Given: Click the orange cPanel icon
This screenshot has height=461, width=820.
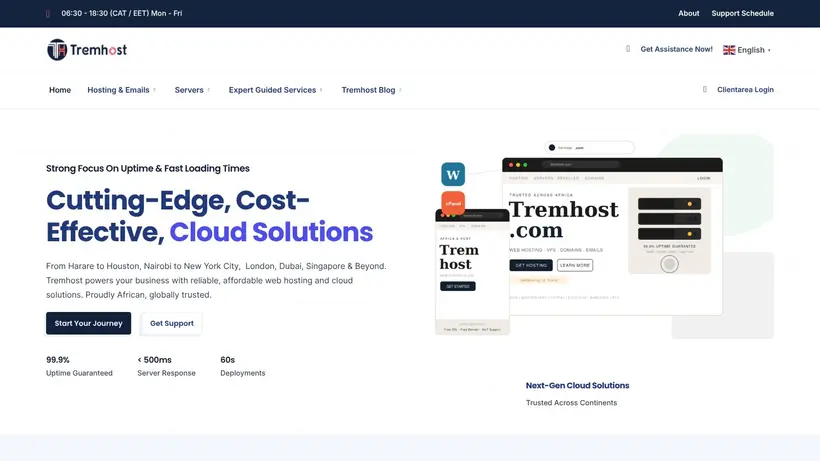Looking at the screenshot, I should pyautogui.click(x=453, y=202).
